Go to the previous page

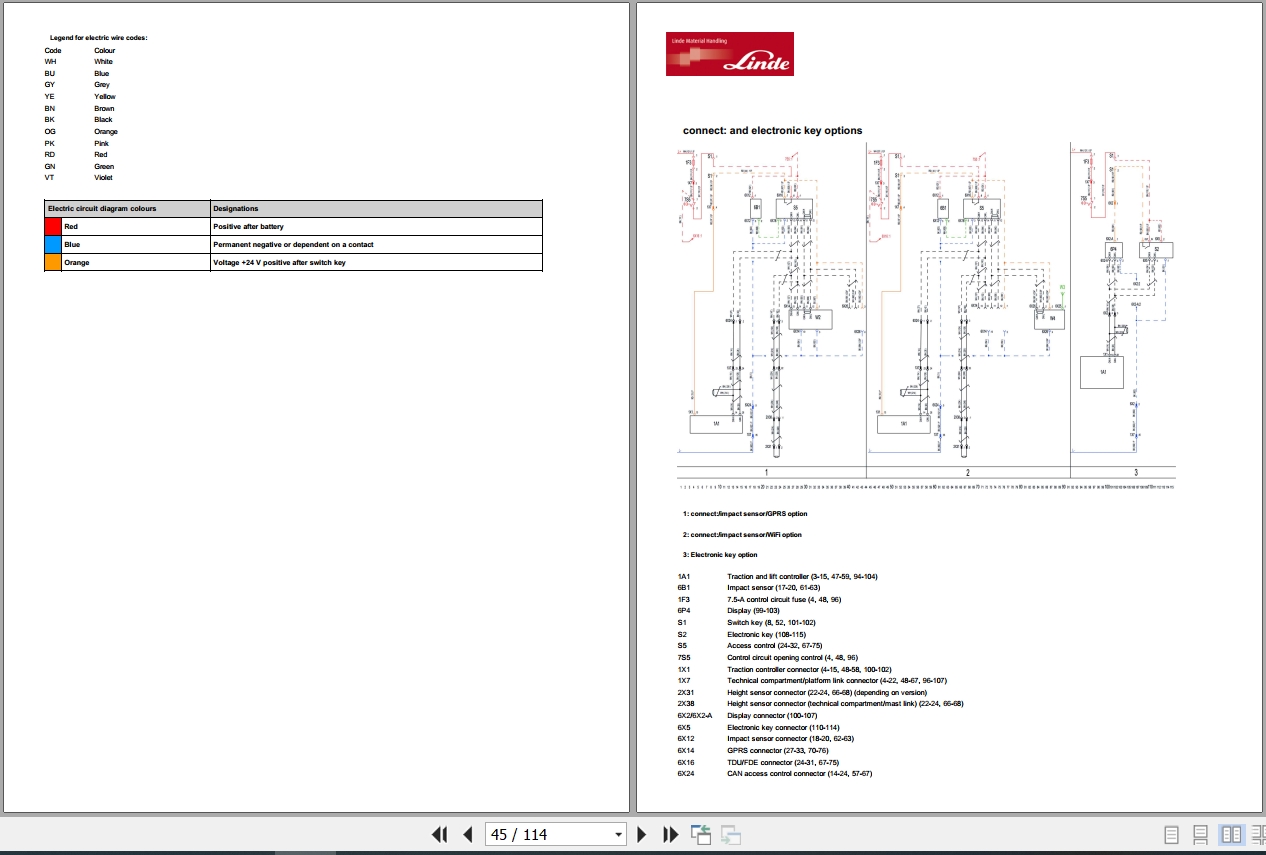(x=467, y=834)
